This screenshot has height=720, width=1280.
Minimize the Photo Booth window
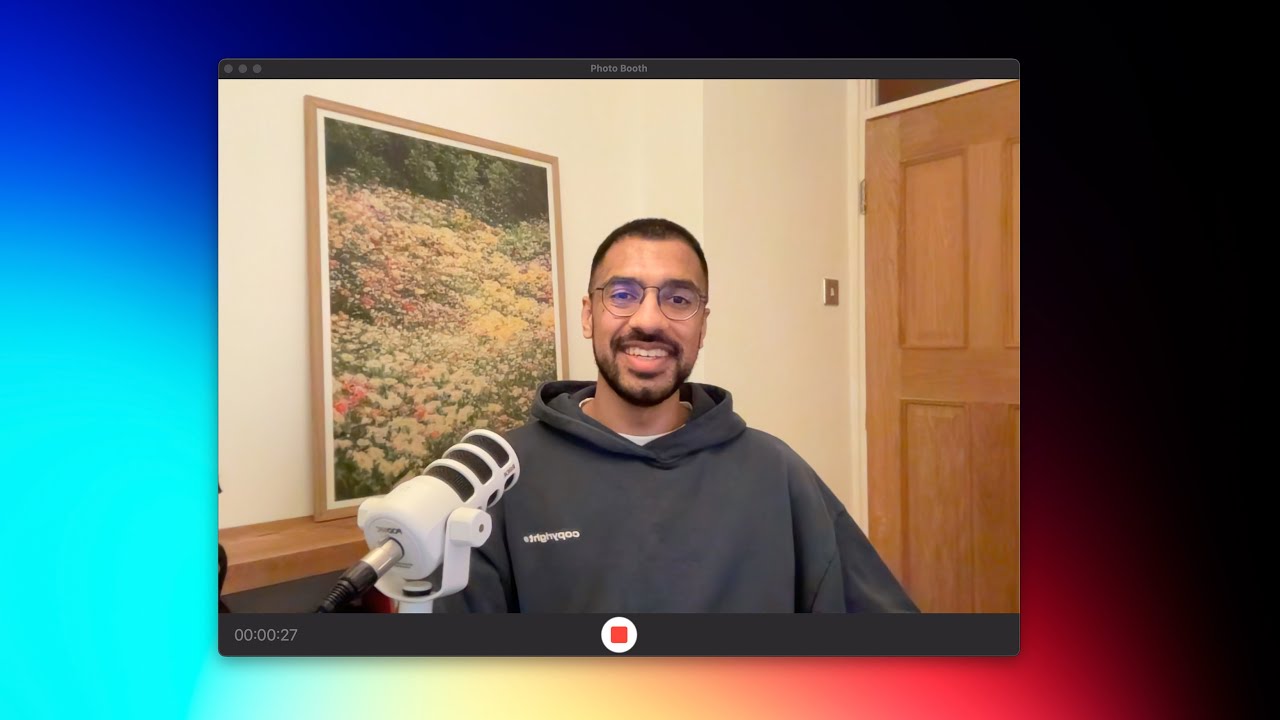tap(243, 69)
